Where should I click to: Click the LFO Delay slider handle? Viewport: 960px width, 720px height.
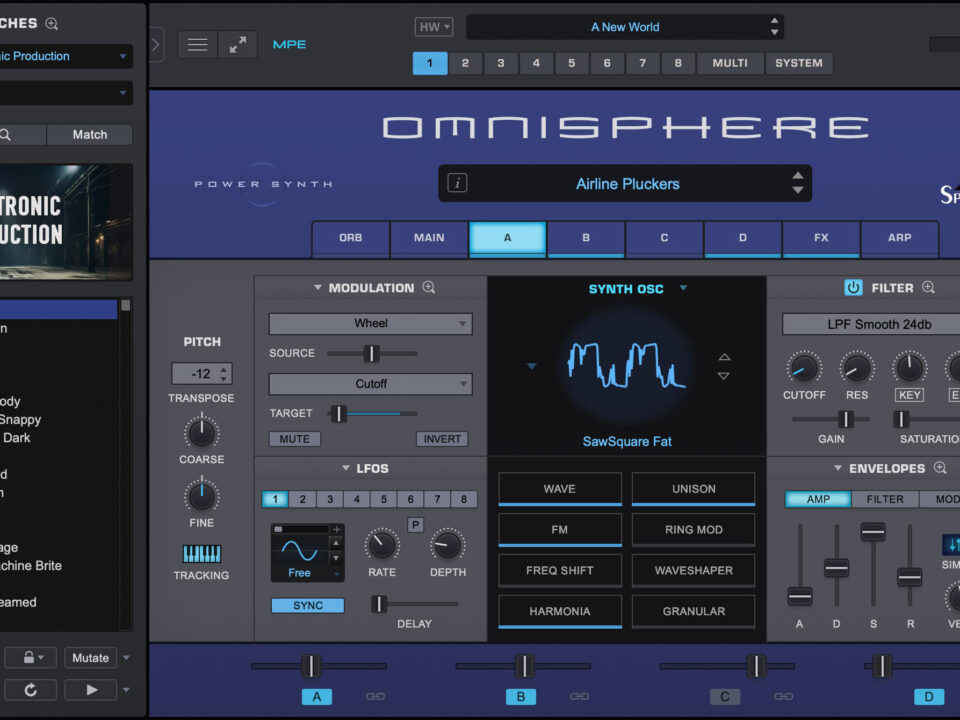coord(379,604)
